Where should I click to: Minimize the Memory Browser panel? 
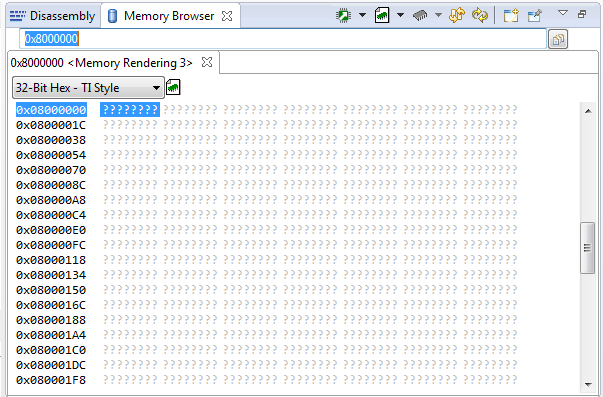(582, 14)
